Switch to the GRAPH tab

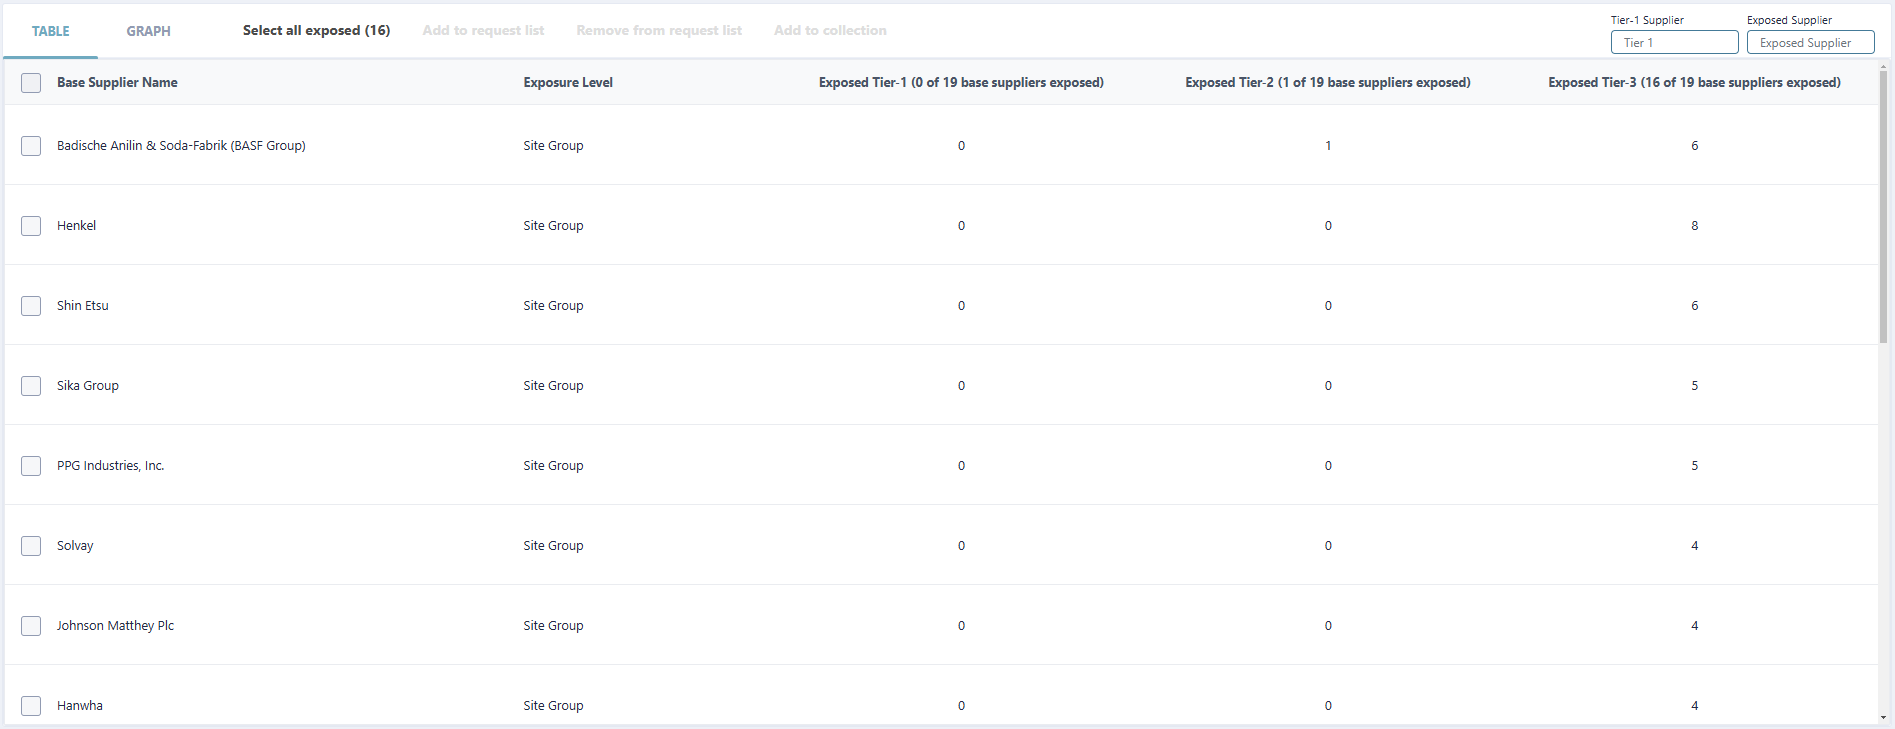[148, 31]
